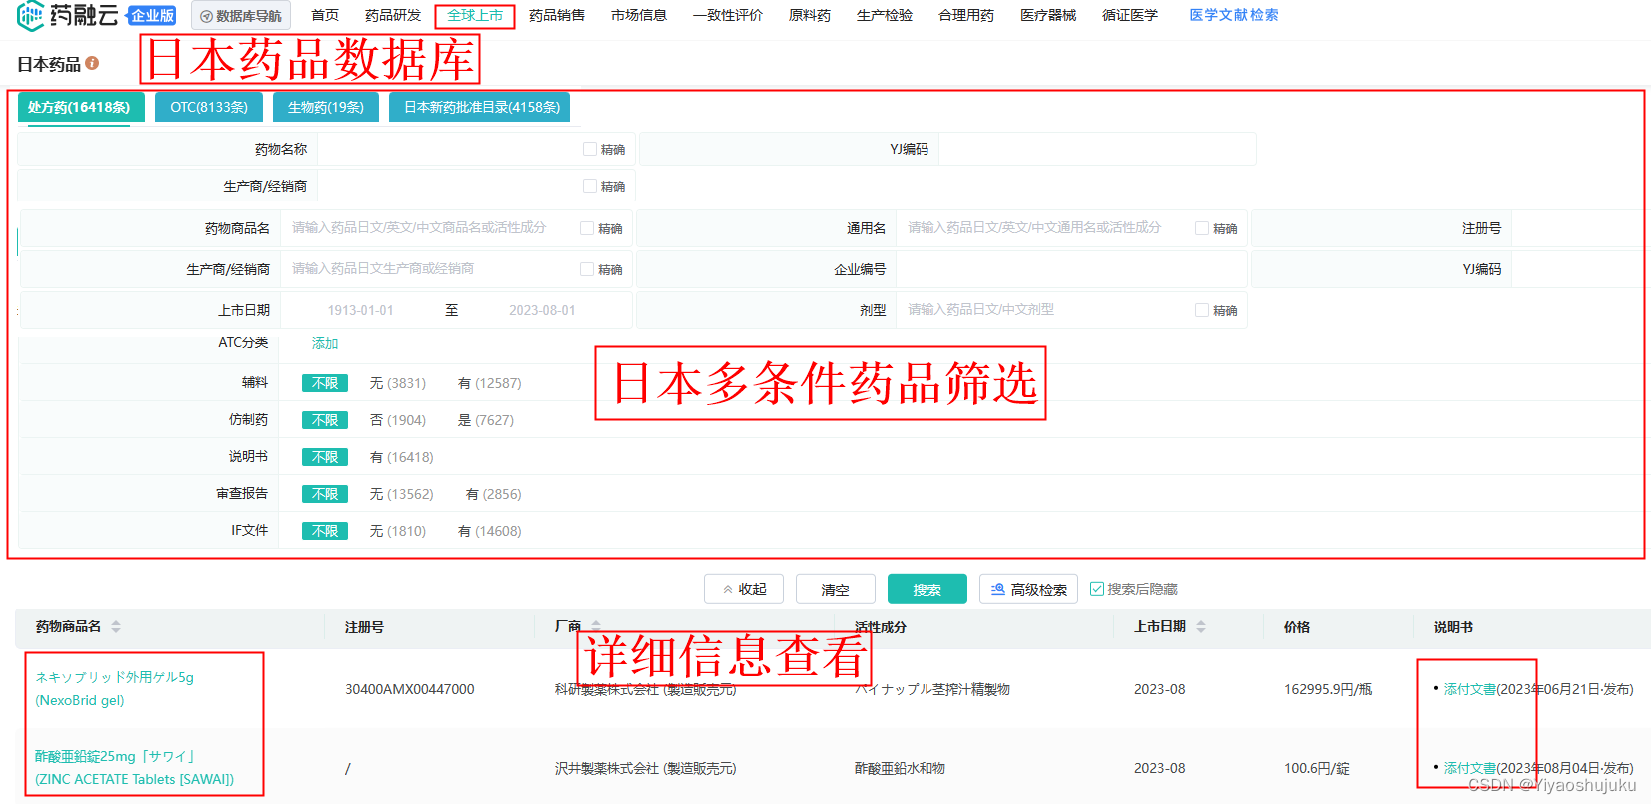Select 有 (12587) for 辅料 filter
Screen dimensions: 1651x804
coord(490,383)
